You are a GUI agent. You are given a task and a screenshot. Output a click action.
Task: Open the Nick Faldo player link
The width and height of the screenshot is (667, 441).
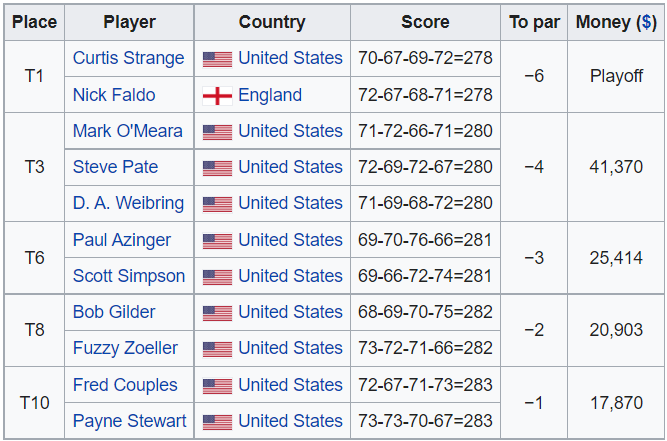coord(114,95)
